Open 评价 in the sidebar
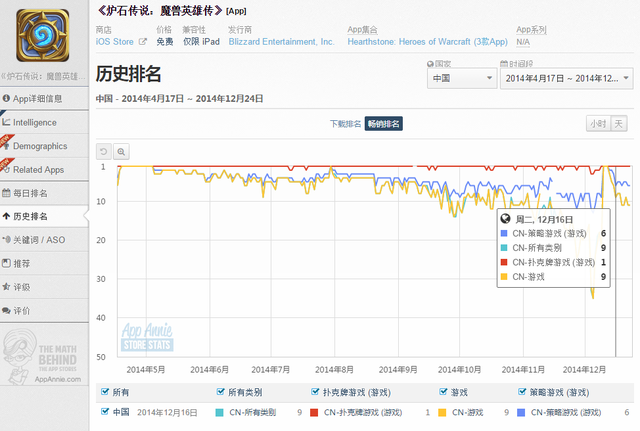 click(x=44, y=311)
